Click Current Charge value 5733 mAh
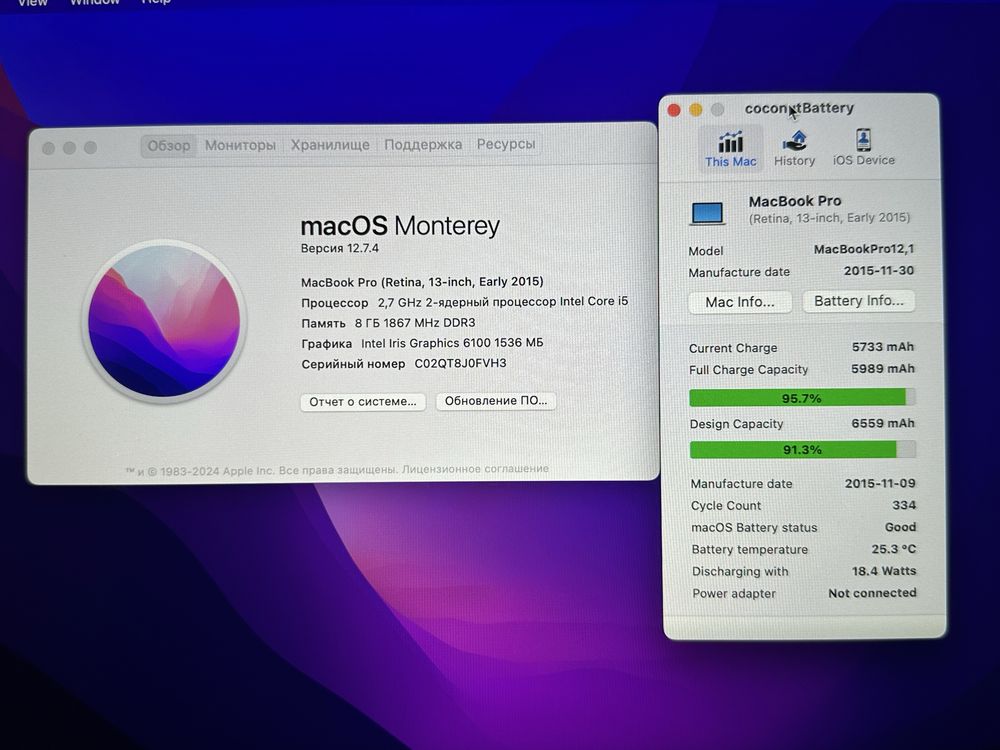This screenshot has height=750, width=1000. (883, 347)
